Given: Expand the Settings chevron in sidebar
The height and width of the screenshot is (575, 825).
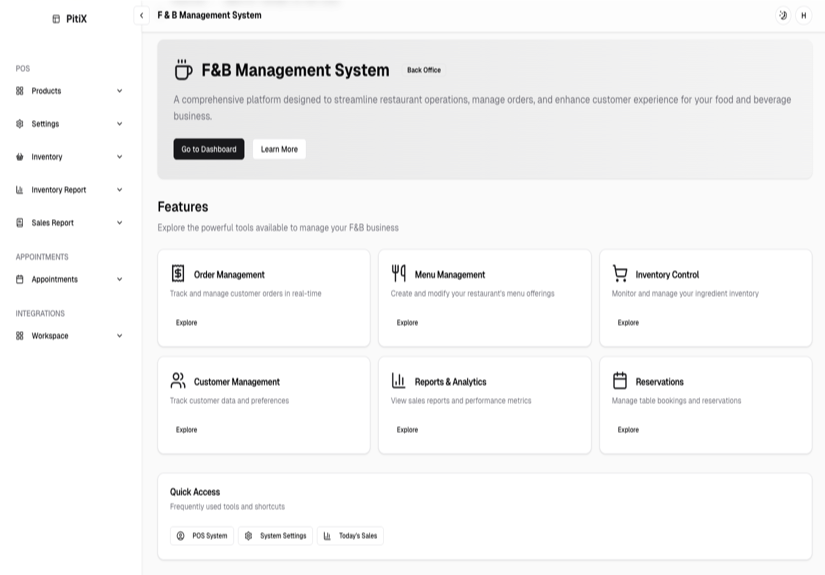Looking at the screenshot, I should pyautogui.click(x=119, y=124).
